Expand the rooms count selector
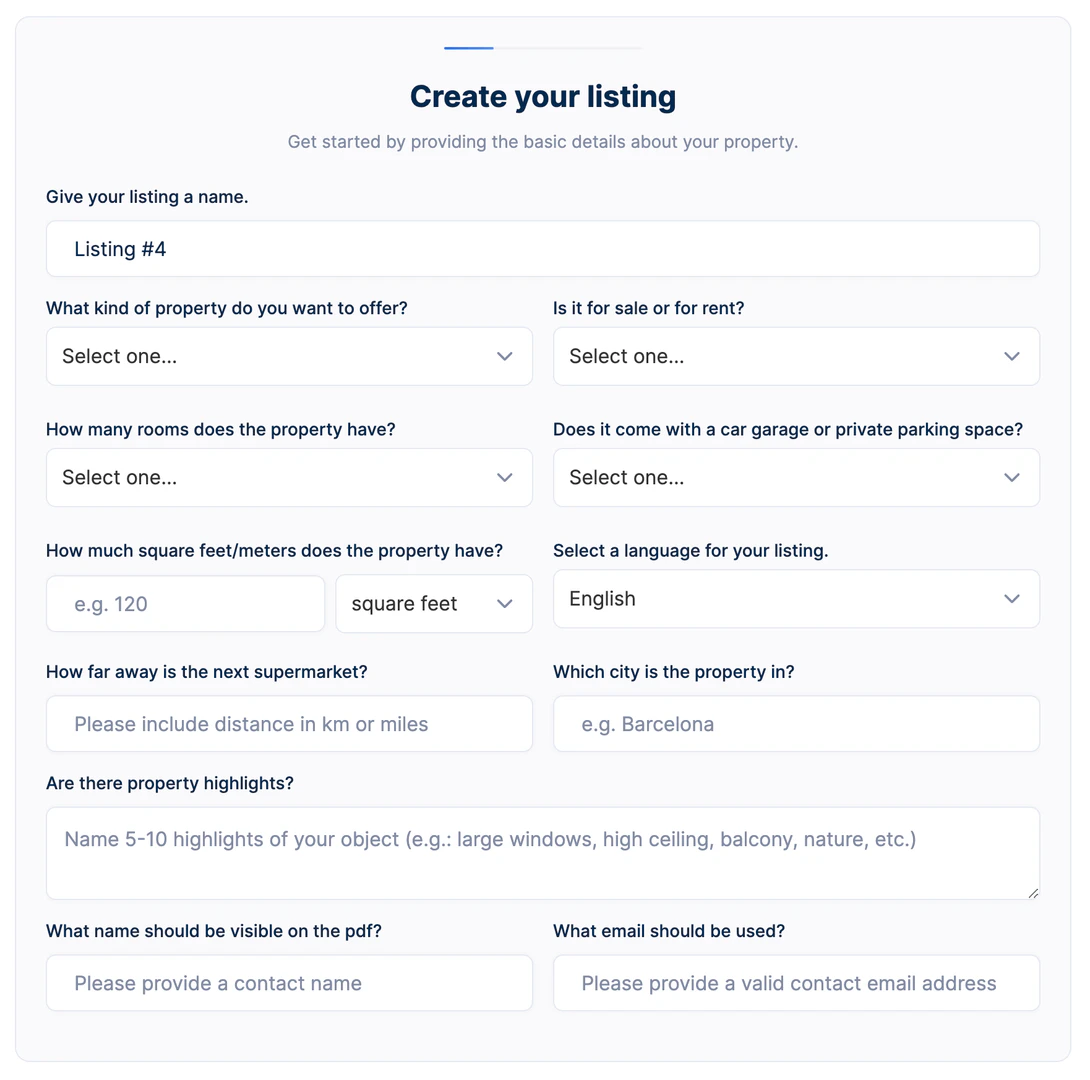 coord(289,478)
